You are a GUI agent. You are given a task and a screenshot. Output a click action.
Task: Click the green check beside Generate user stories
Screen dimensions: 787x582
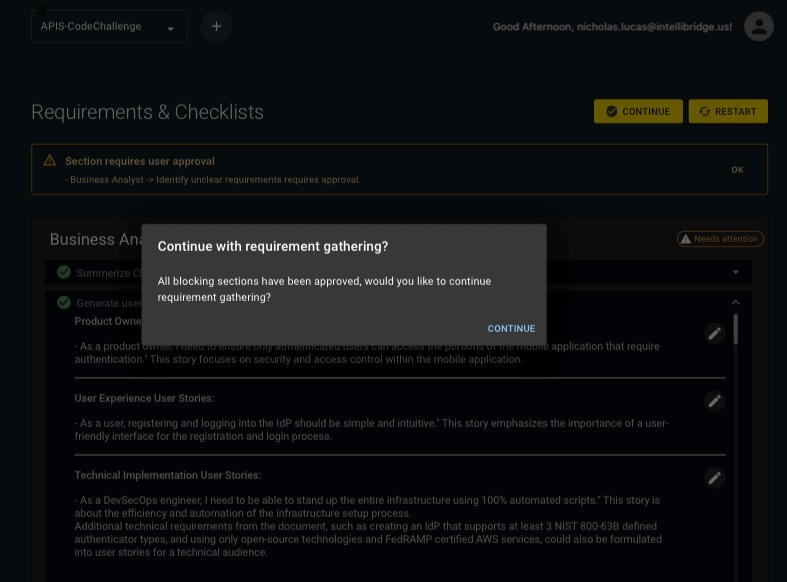64,303
